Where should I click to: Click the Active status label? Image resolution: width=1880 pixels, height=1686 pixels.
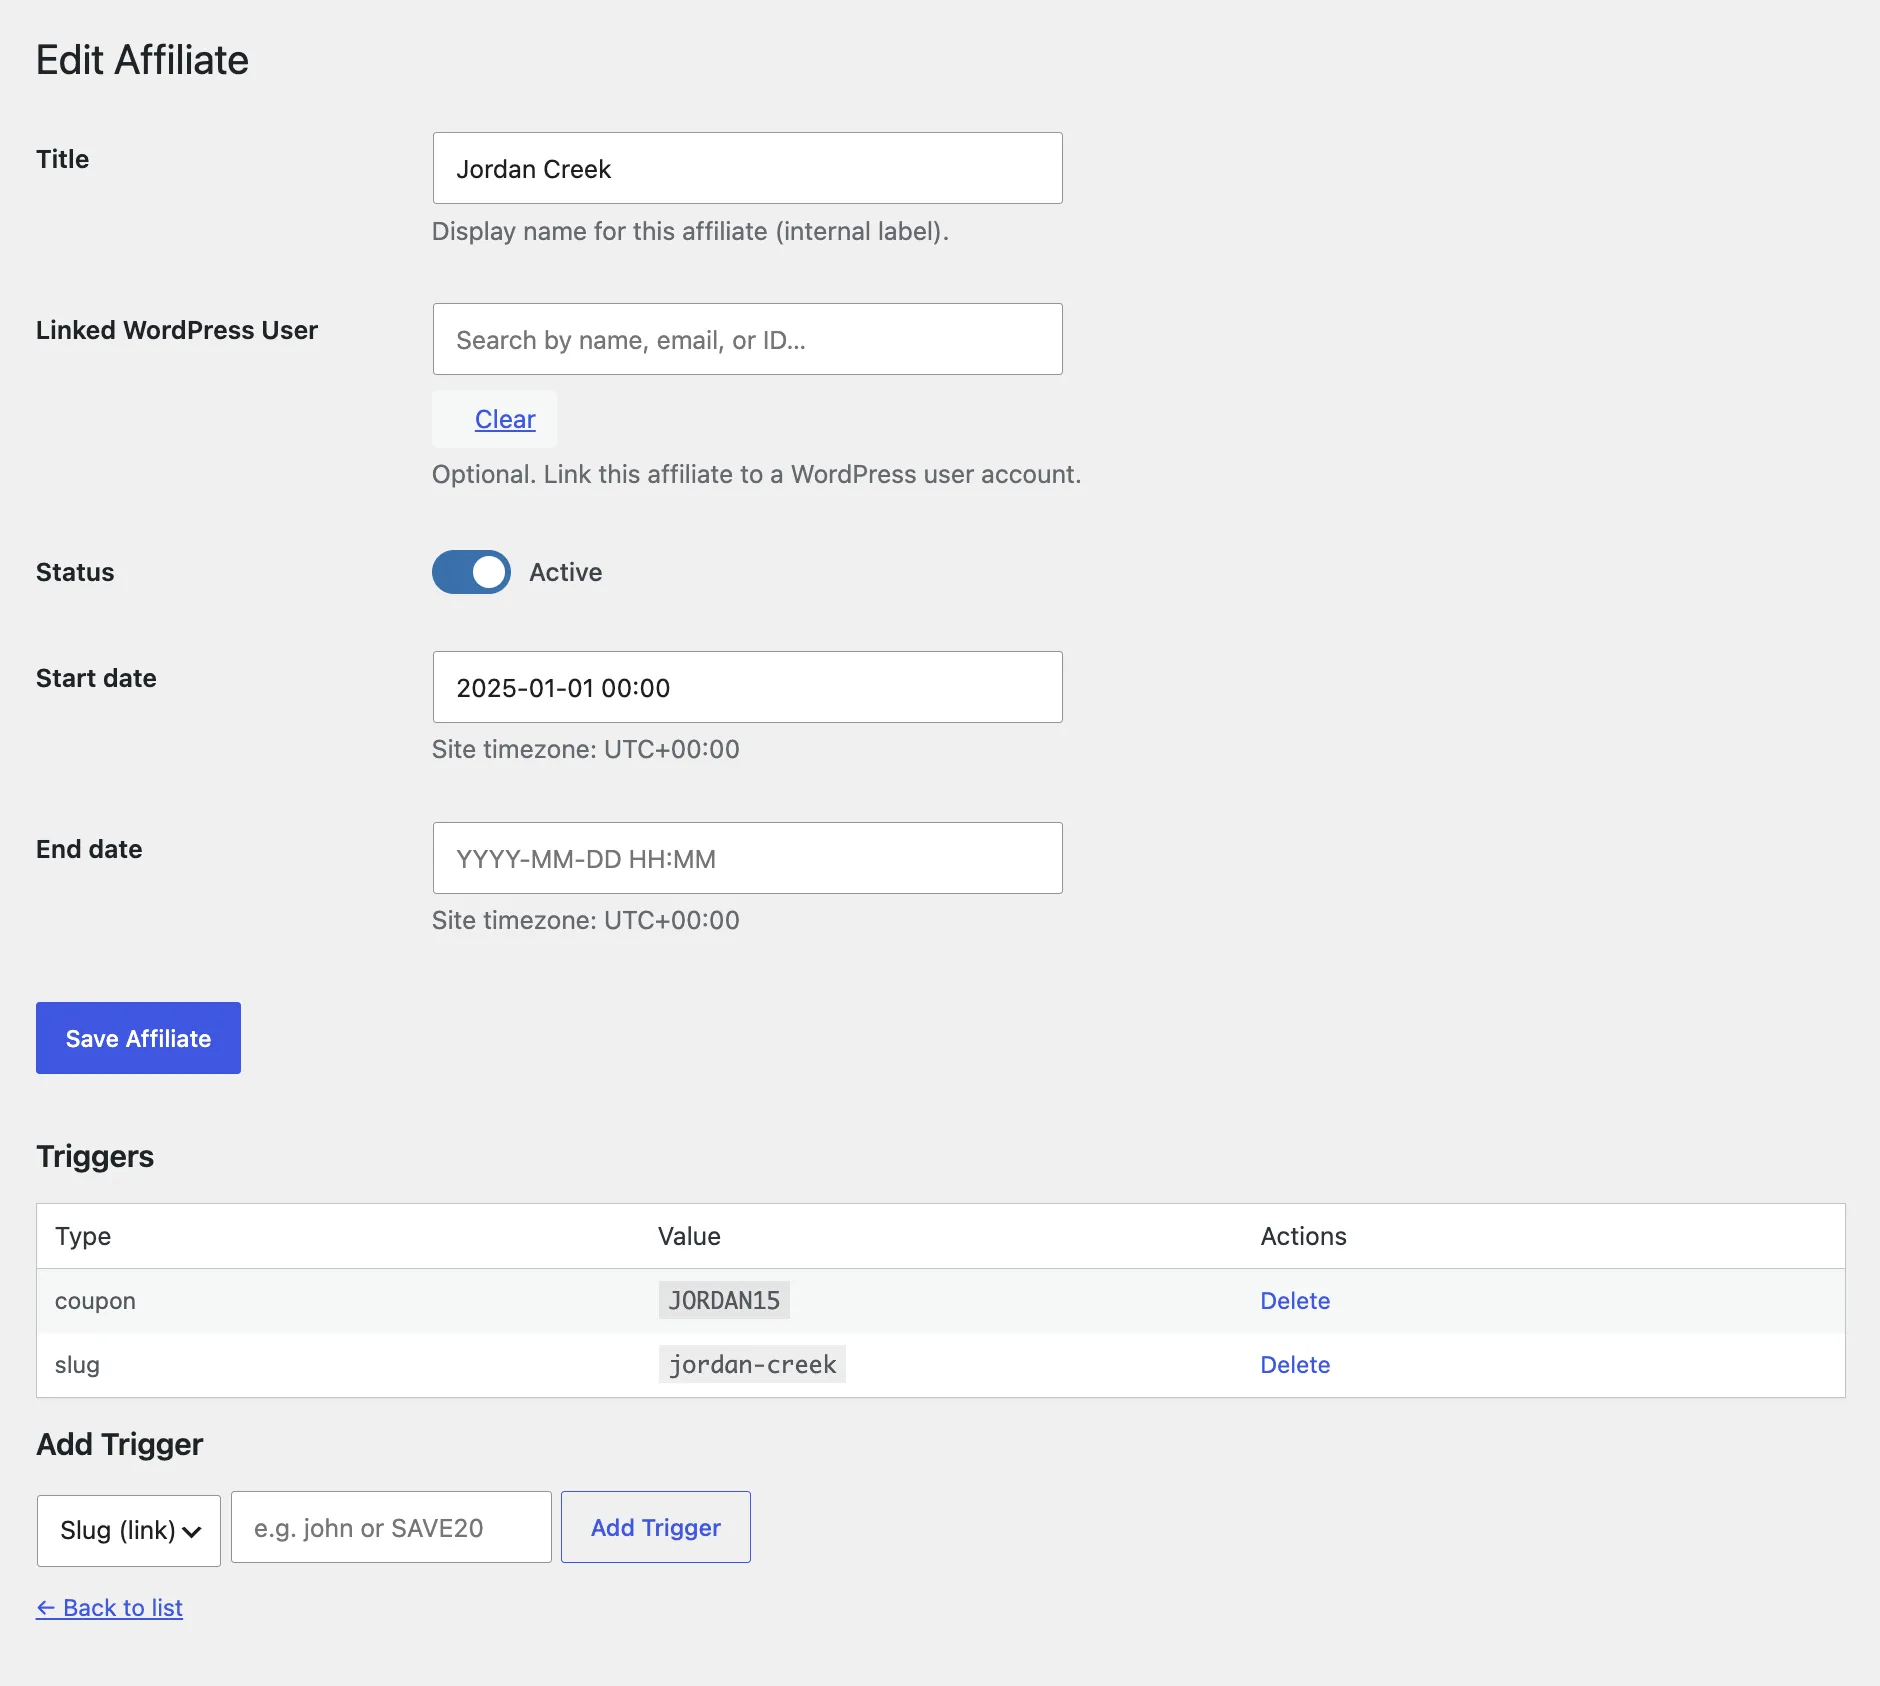click(565, 572)
